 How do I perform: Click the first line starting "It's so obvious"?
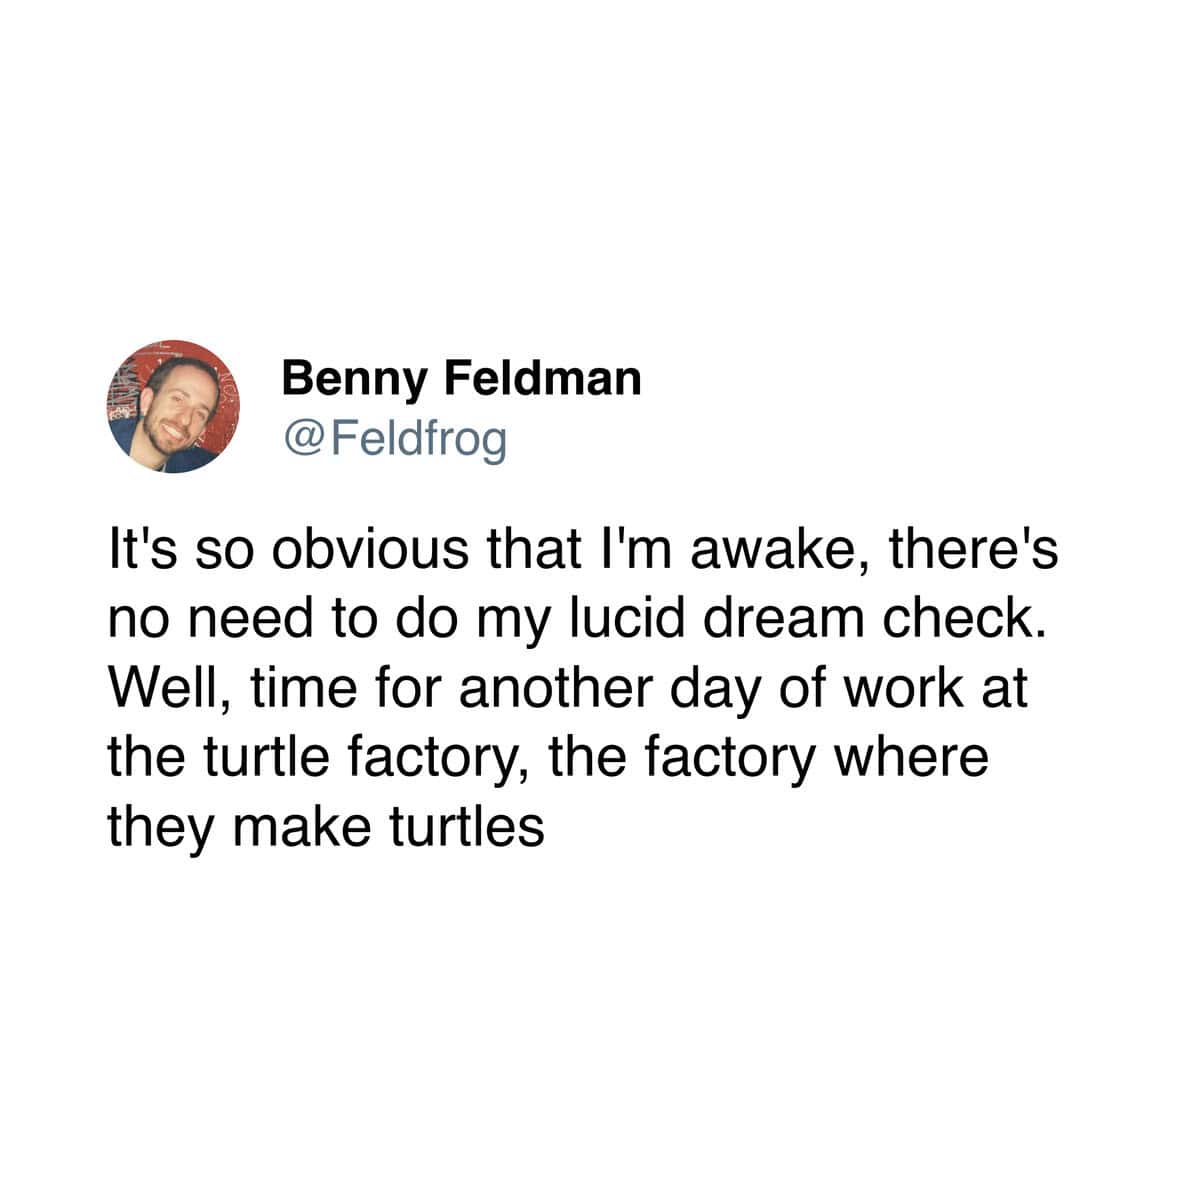point(582,553)
